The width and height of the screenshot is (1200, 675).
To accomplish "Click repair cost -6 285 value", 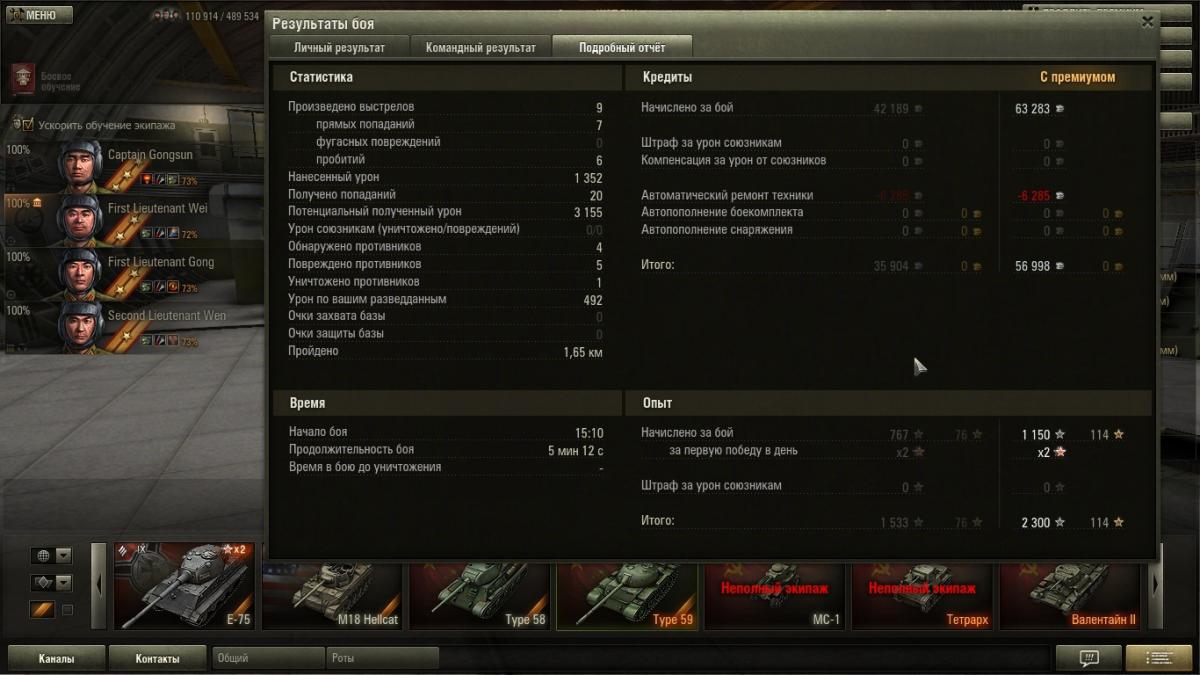I will (1034, 196).
